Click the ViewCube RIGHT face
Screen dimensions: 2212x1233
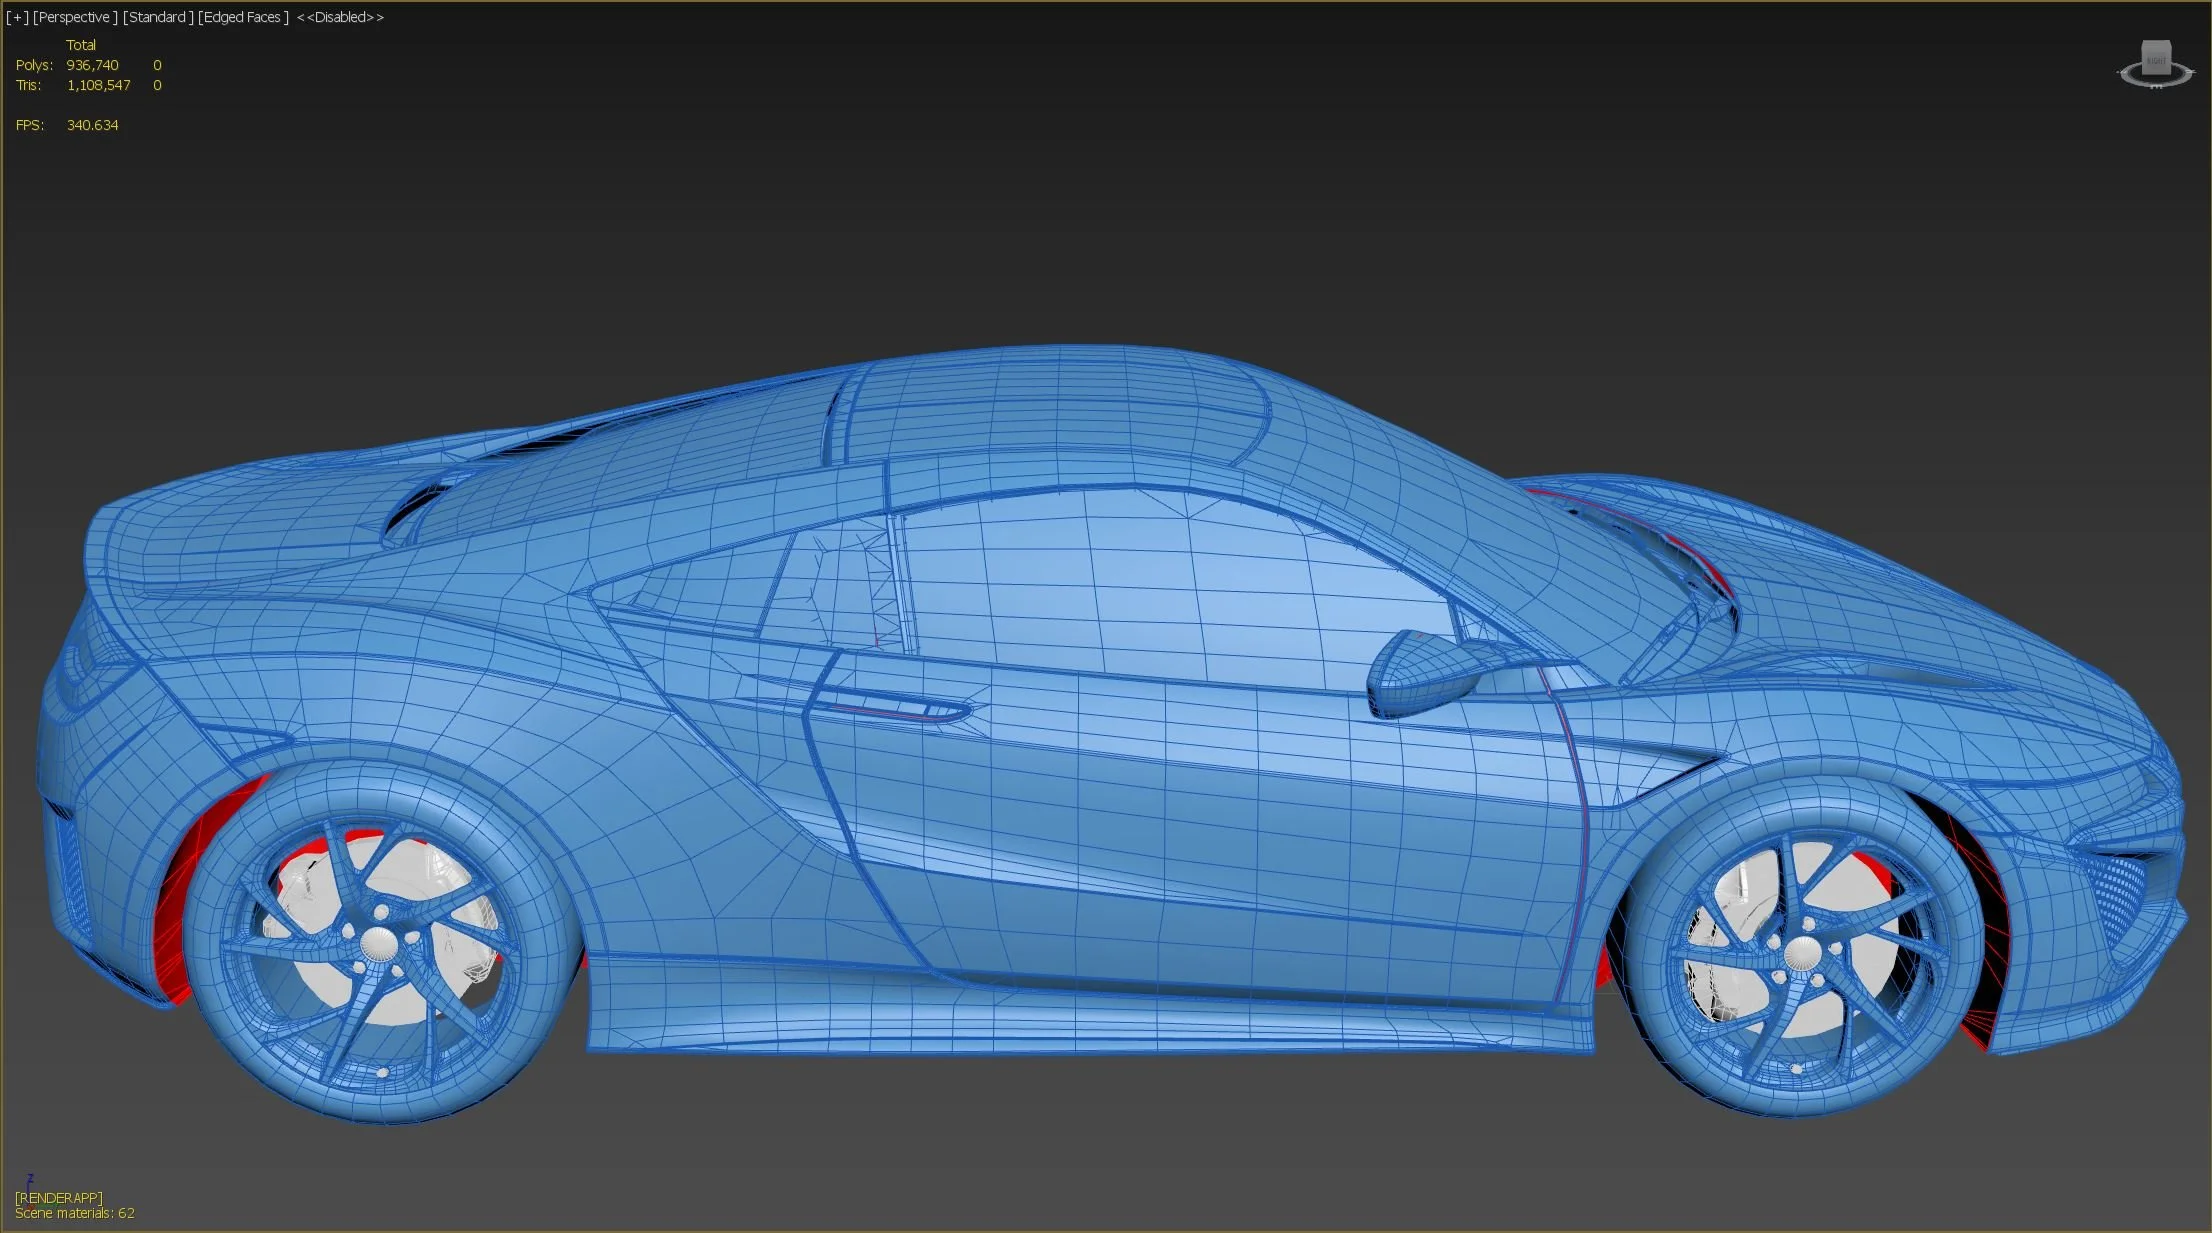pyautogui.click(x=2156, y=58)
